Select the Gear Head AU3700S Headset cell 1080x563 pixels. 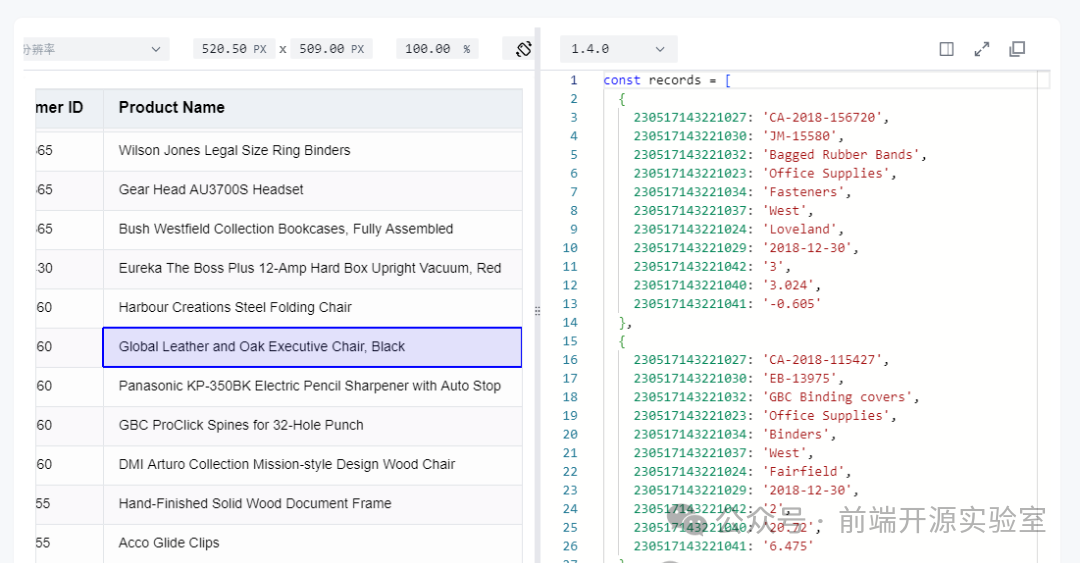click(x=313, y=190)
